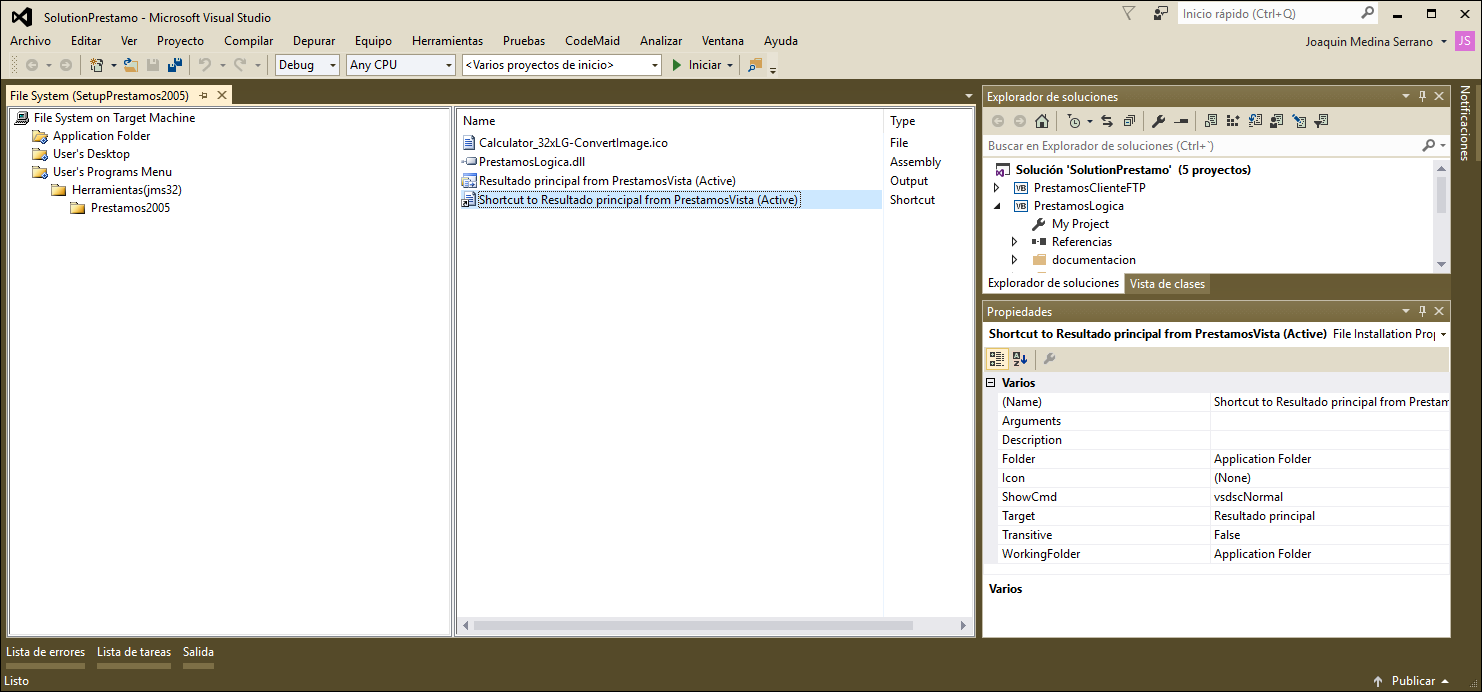Close the File System (SetupPrestamos2005) tab
This screenshot has height=692, width=1482.
(x=222, y=96)
